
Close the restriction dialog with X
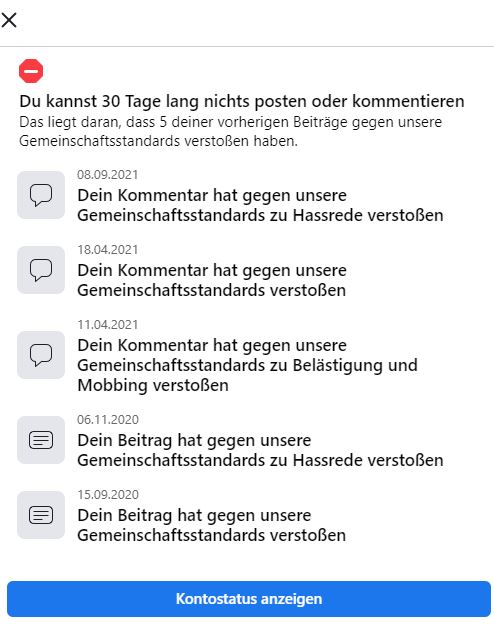point(9,20)
